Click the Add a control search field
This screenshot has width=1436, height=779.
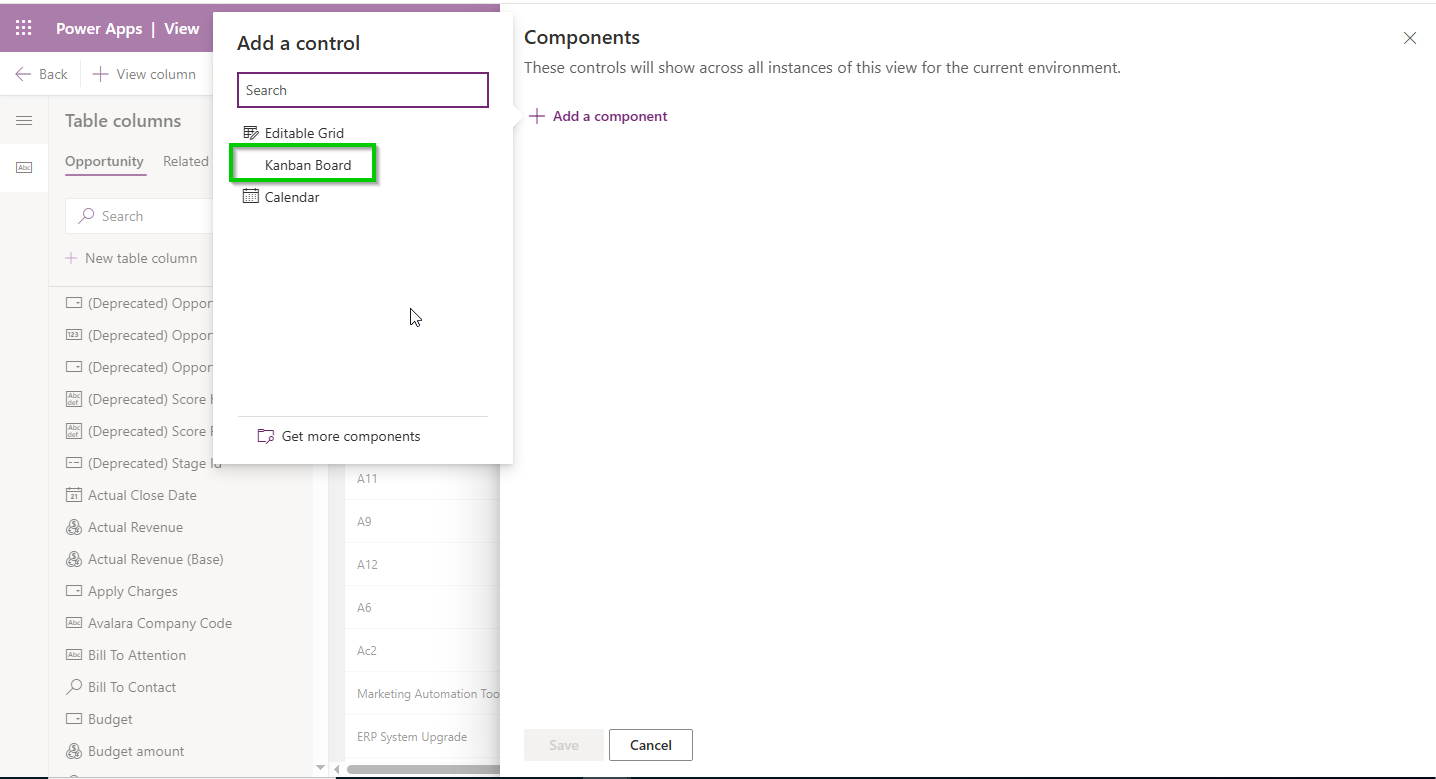[362, 90]
